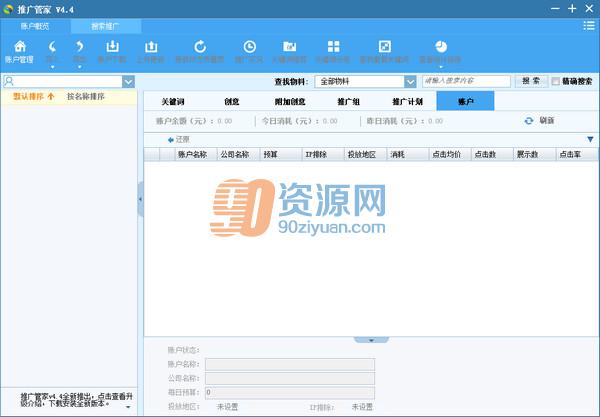Expand the dropdown under the pie chart icon
The image size is (600, 417).
[x=441, y=67]
